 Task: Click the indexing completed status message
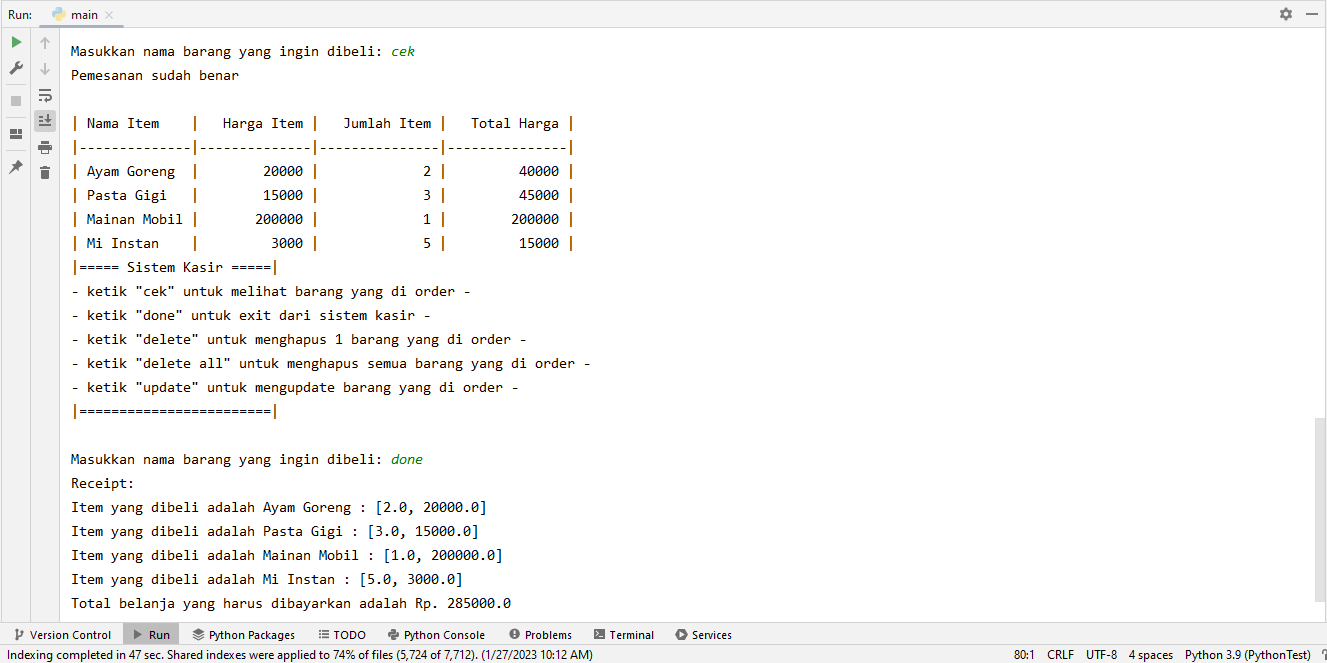[300, 655]
